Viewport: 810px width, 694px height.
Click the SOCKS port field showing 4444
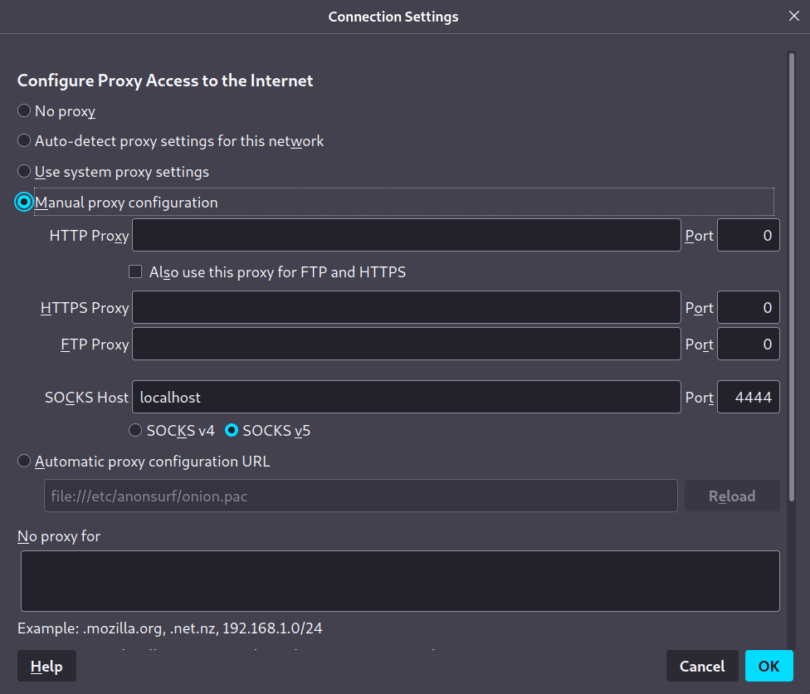(x=748, y=396)
